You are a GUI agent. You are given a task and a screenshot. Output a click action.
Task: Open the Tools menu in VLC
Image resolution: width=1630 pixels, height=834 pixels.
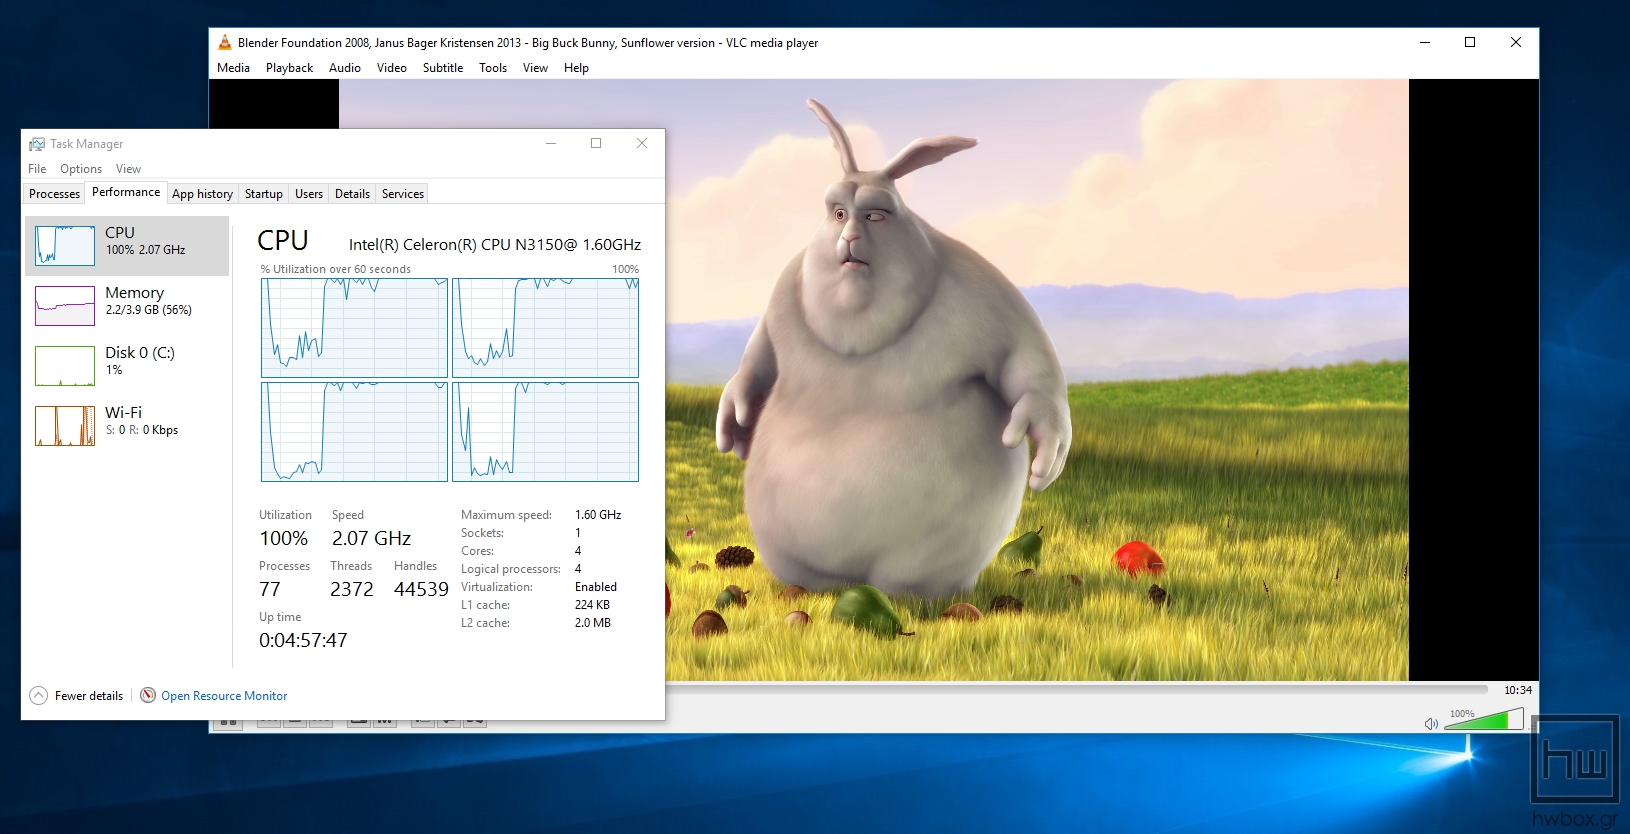[x=493, y=68]
